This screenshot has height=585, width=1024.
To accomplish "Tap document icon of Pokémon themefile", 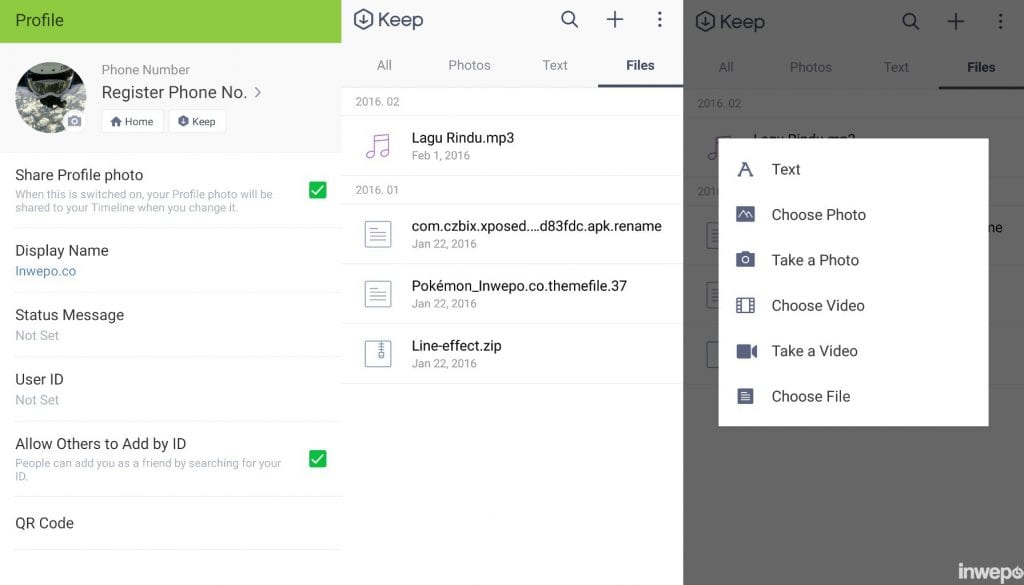I will pos(378,294).
